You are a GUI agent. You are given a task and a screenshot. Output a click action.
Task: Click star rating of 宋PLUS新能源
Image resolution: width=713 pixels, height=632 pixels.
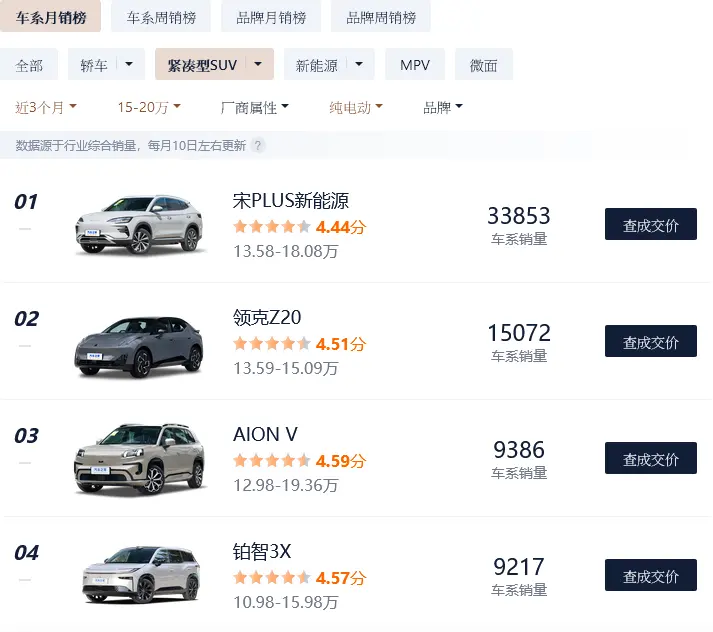(272, 226)
